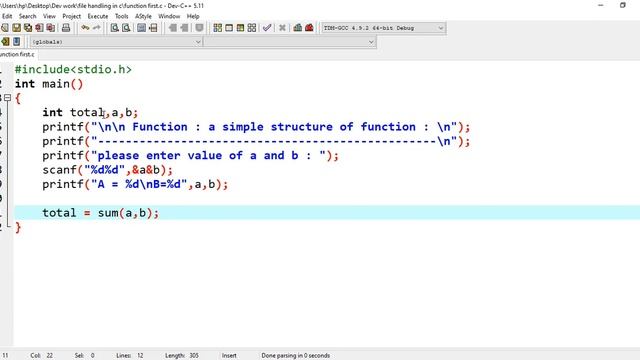Select the function first.c editor tab
640x360 pixels.
tap(18, 54)
